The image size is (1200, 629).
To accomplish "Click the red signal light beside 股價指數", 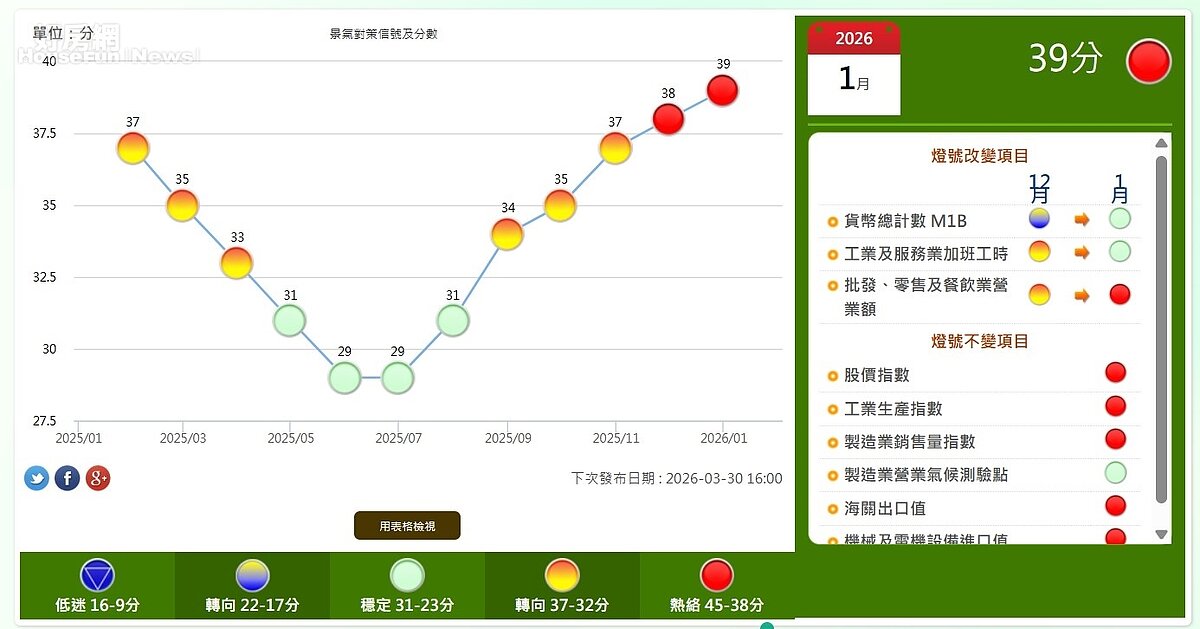I will click(x=1116, y=372).
